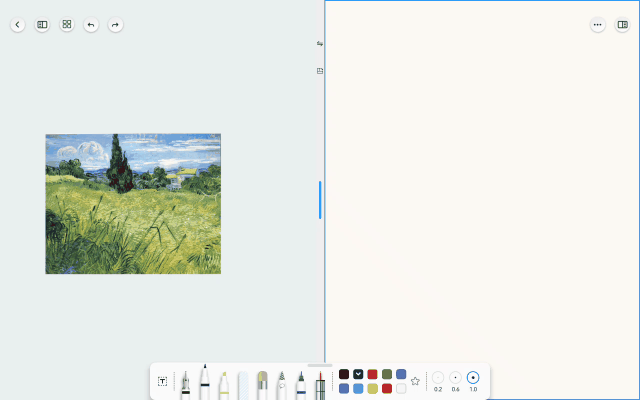Select the raised black marker pen
The height and width of the screenshot is (400, 640).
(x=205, y=382)
